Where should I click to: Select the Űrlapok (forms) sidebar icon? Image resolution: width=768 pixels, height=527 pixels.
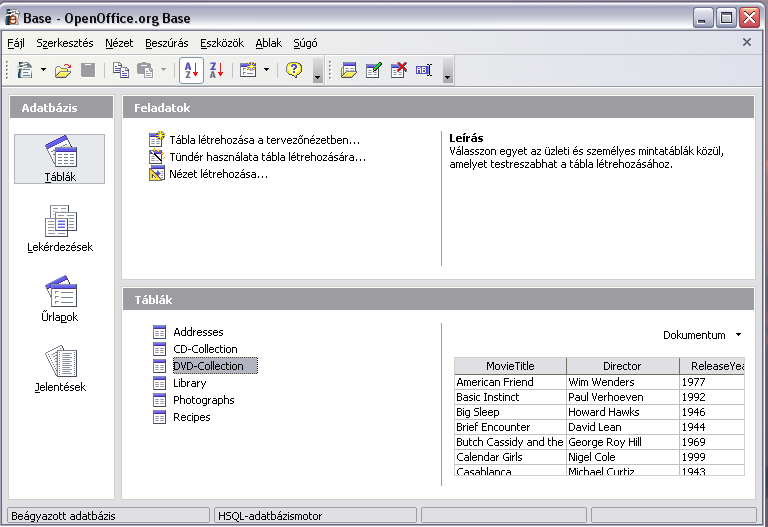(60, 298)
